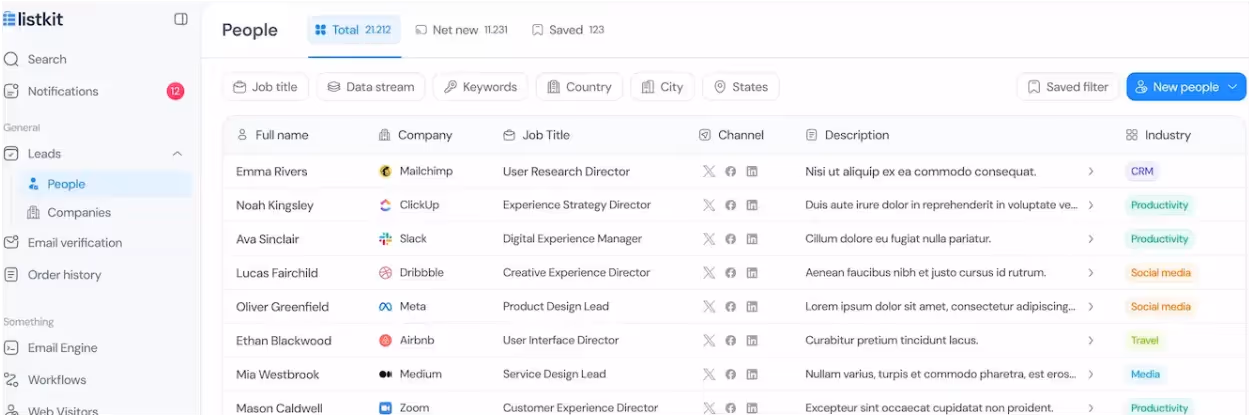Click the Meta company logo
The width and height of the screenshot is (1251, 417).
(x=386, y=307)
